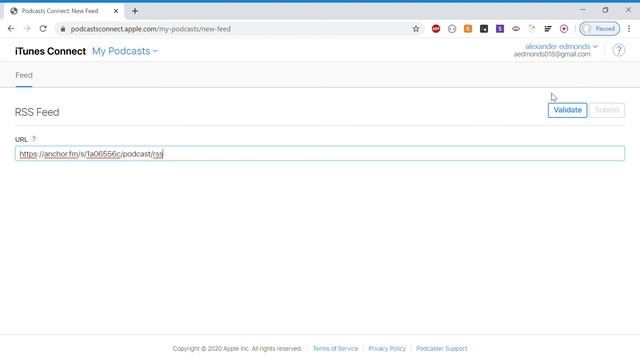Click the question mark help icon
This screenshot has height=360, width=640.
pos(619,50)
